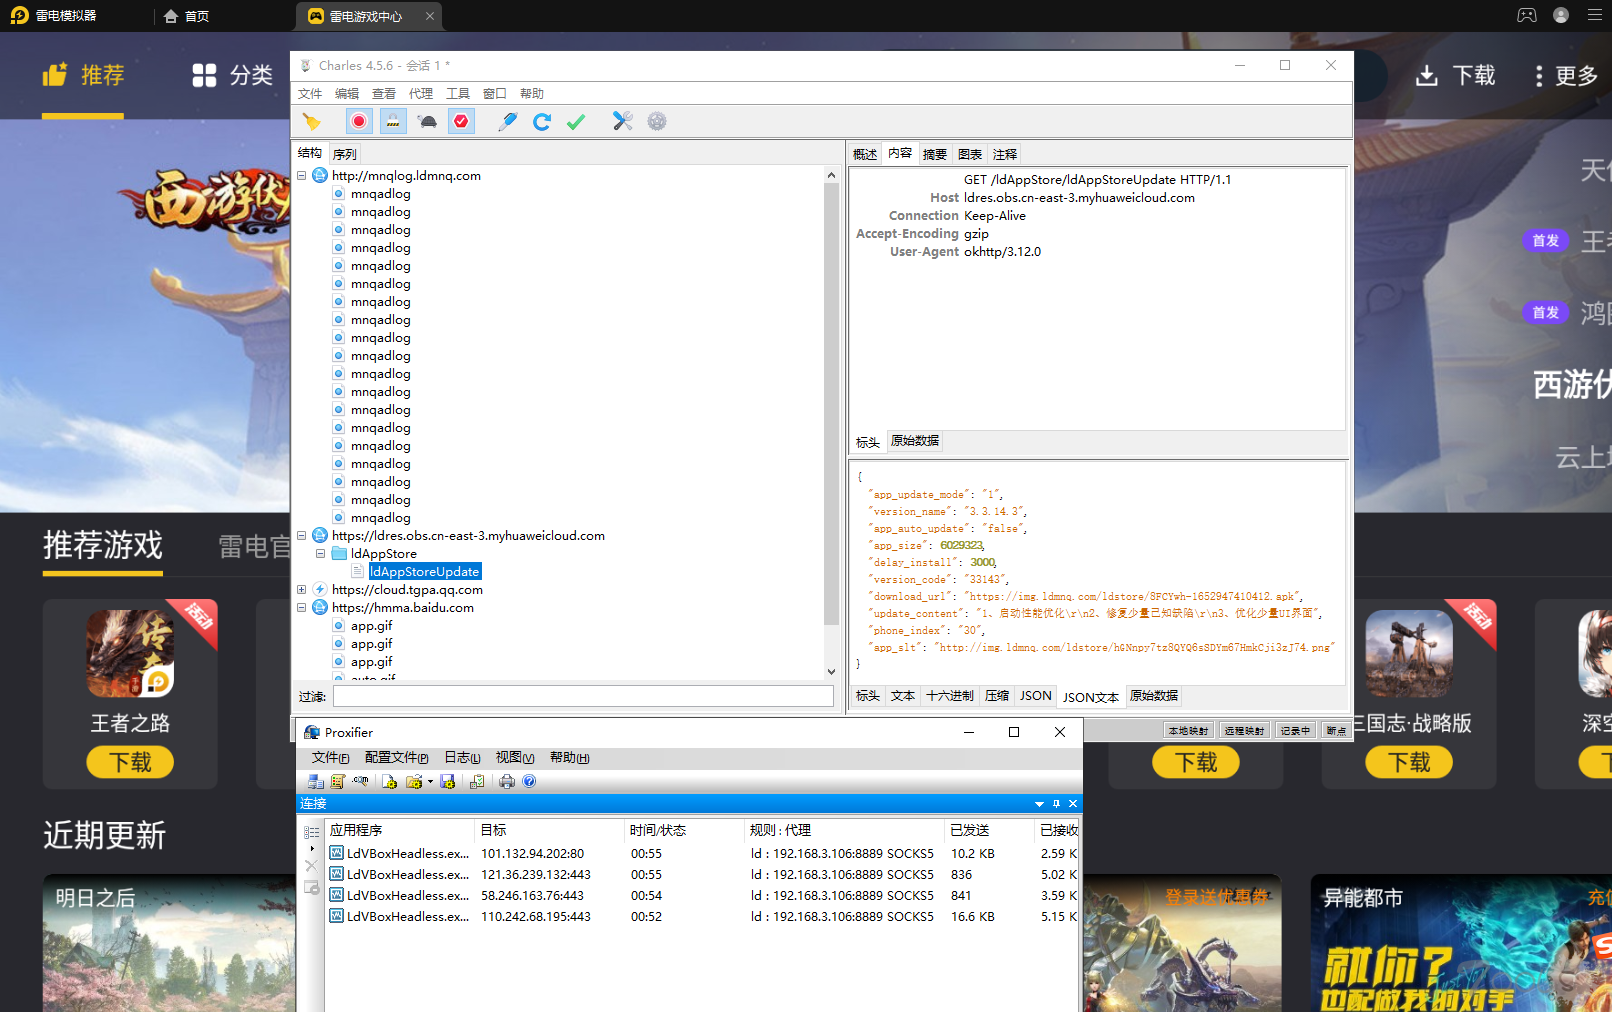Switch to the JSON response tab

1035,696
